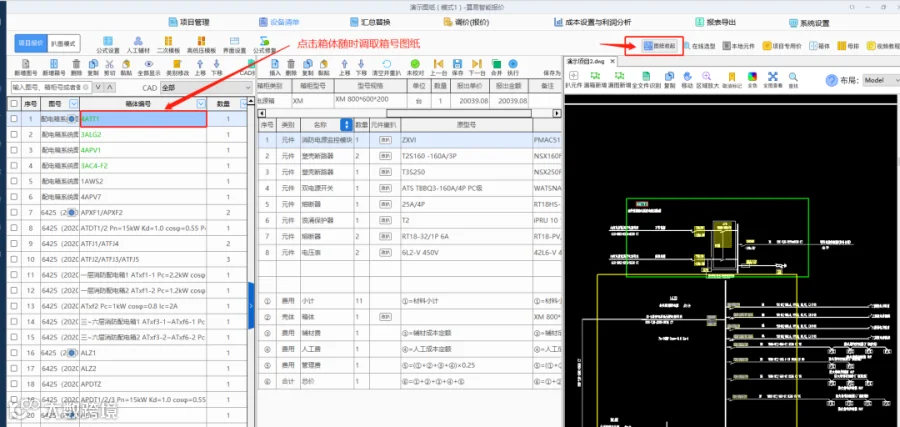Image resolution: width=900 pixels, height=427 pixels.
Task: Click the 图纸收起 button
Action: (x=660, y=45)
